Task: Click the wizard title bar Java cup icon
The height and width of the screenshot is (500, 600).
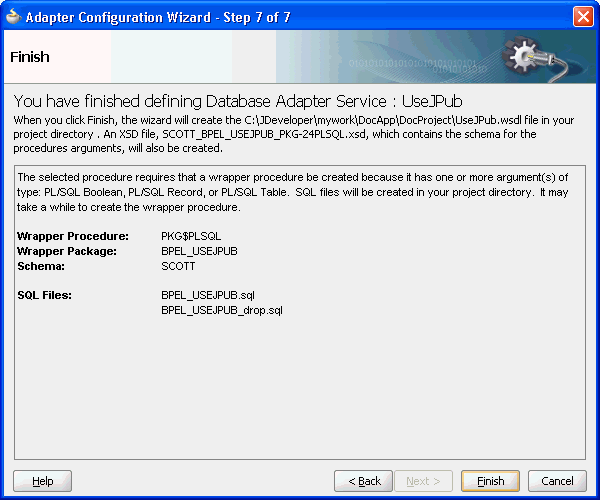Action: point(13,17)
